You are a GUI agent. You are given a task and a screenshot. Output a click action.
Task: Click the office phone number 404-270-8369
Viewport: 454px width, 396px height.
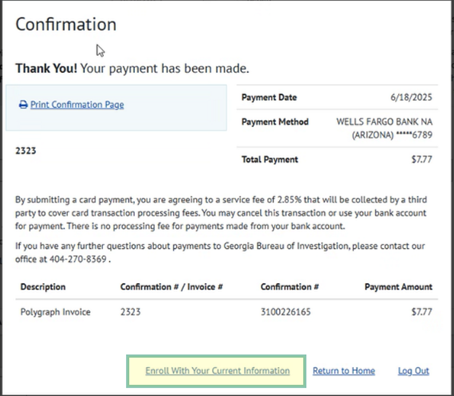coord(78,259)
